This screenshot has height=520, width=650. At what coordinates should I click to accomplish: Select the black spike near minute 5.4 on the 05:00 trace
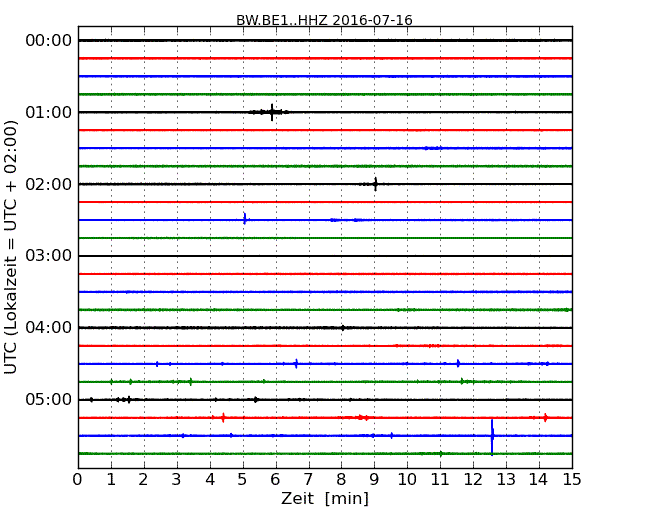256,400
